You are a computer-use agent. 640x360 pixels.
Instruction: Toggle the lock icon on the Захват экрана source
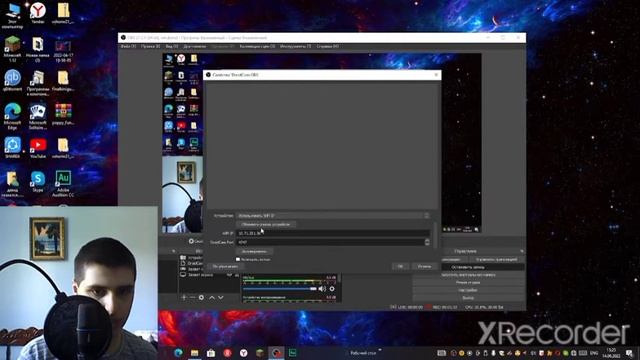(x=237, y=275)
